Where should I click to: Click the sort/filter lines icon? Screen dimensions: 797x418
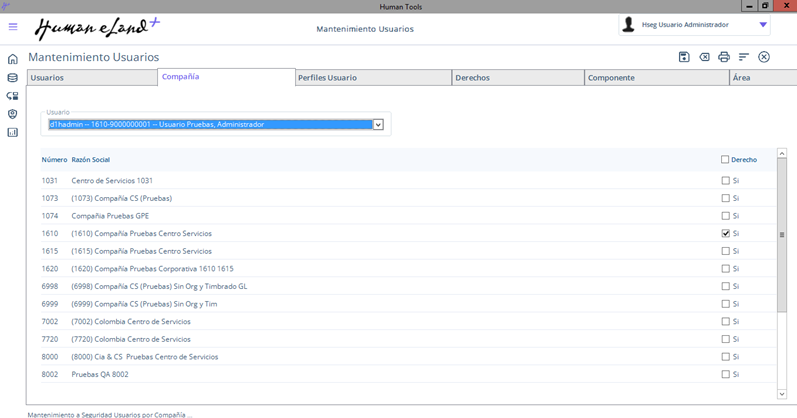(x=744, y=57)
